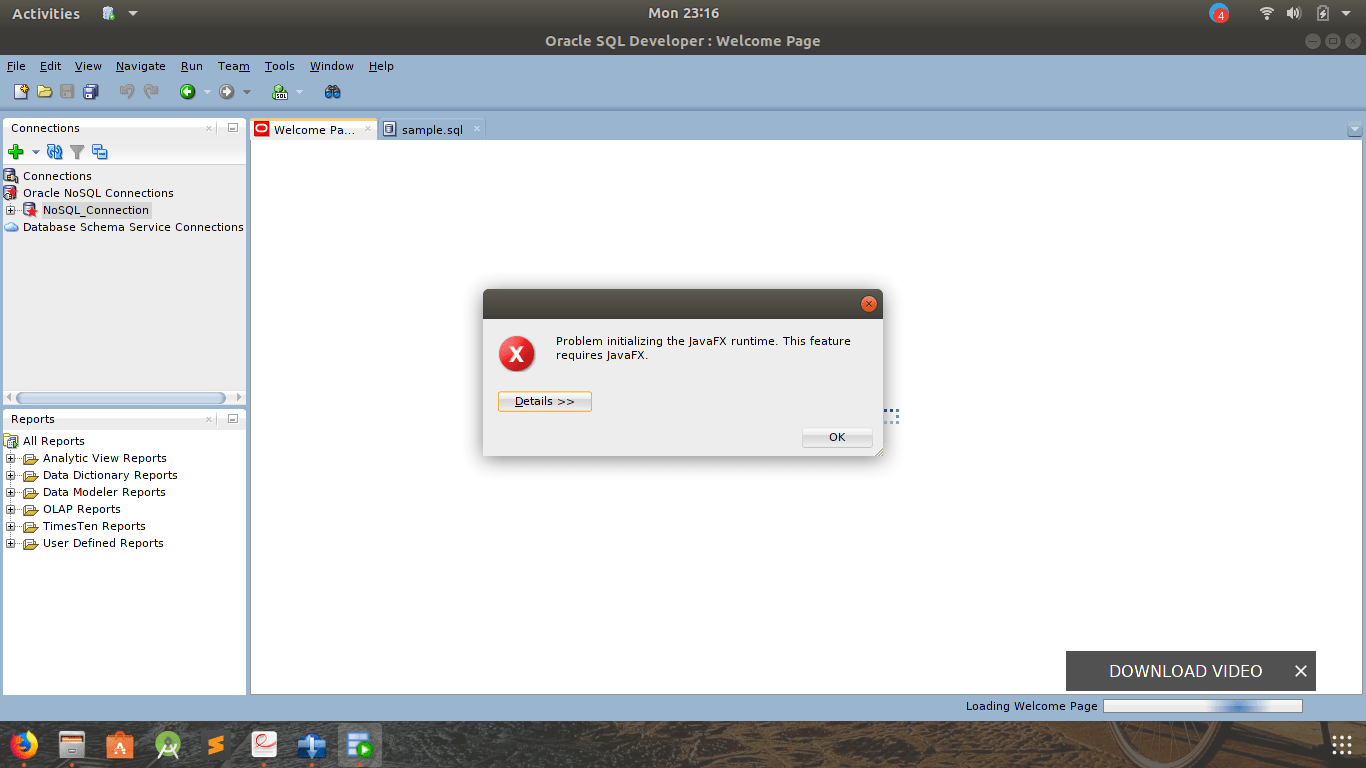Open the File menu
1366x768 pixels.
(x=16, y=66)
